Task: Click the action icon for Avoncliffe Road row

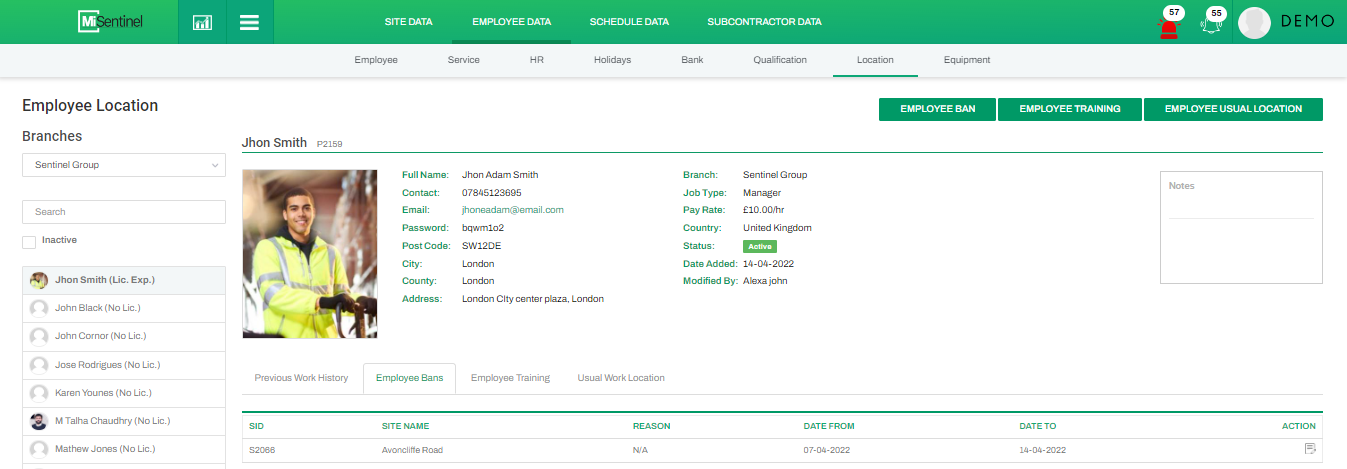Action: pos(1310,450)
